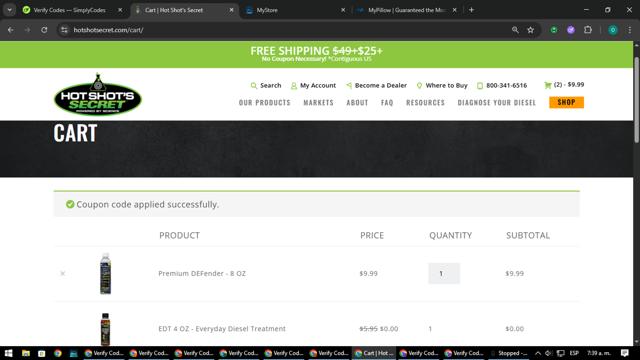Open DIAGNOSE YOUR DIESEL menu item
This screenshot has width=640, height=360.
[496, 102]
